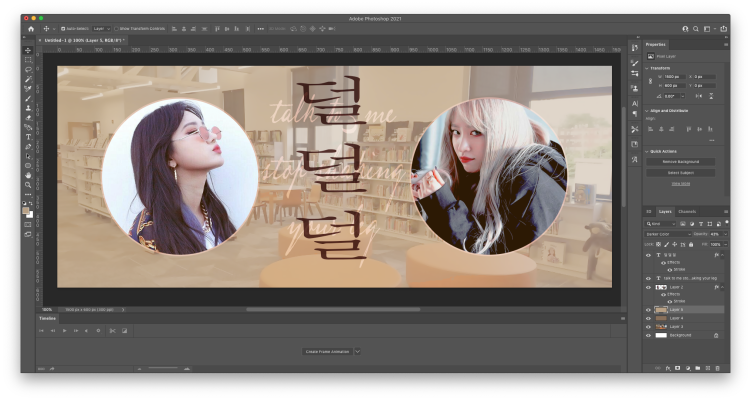Open Opacity dropdown arrow
The image size is (751, 400).
725,234
